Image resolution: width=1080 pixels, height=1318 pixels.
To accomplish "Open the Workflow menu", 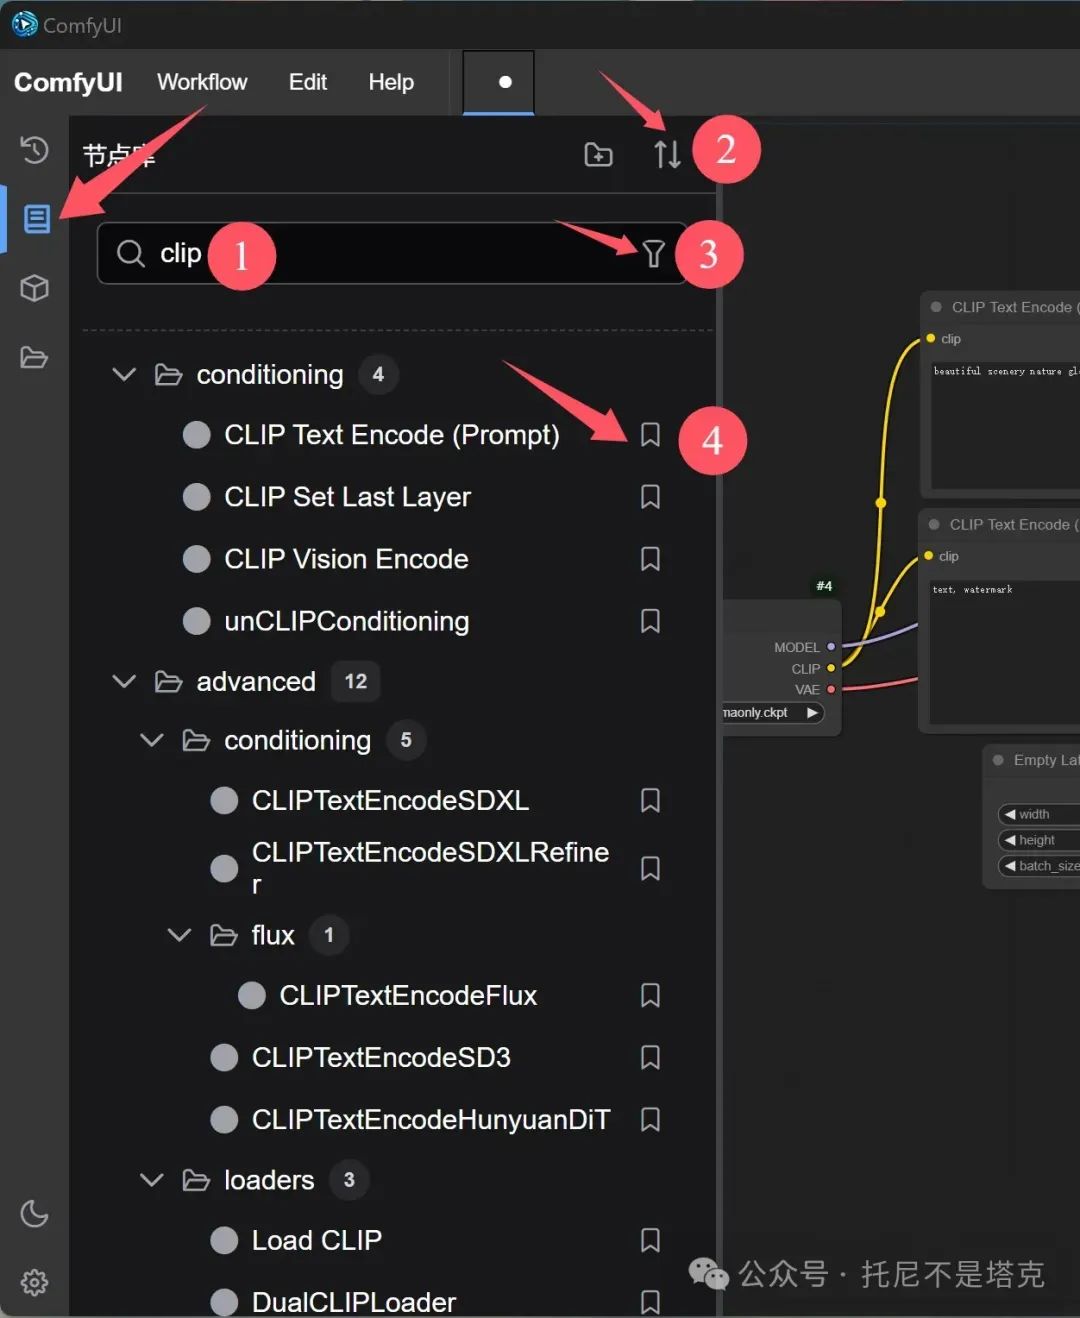I will click(202, 82).
